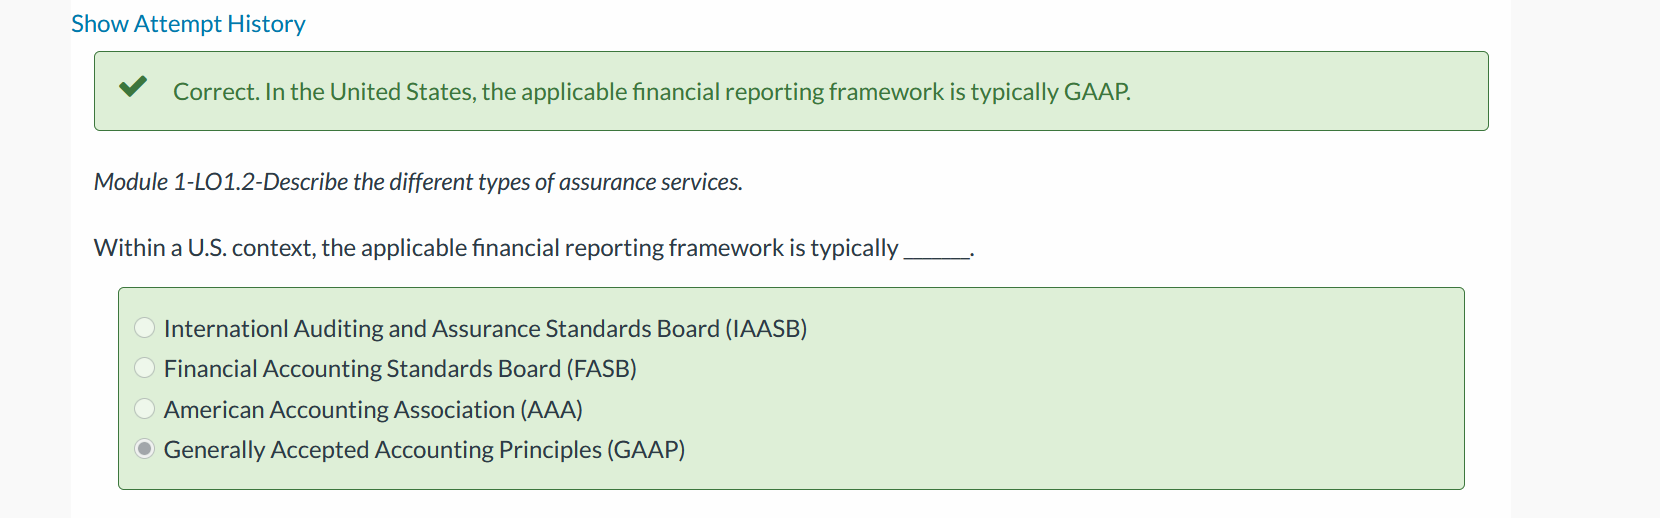1660x518 pixels.
Task: Click the (IAASB) abbreviation in the first option
Action: 766,329
